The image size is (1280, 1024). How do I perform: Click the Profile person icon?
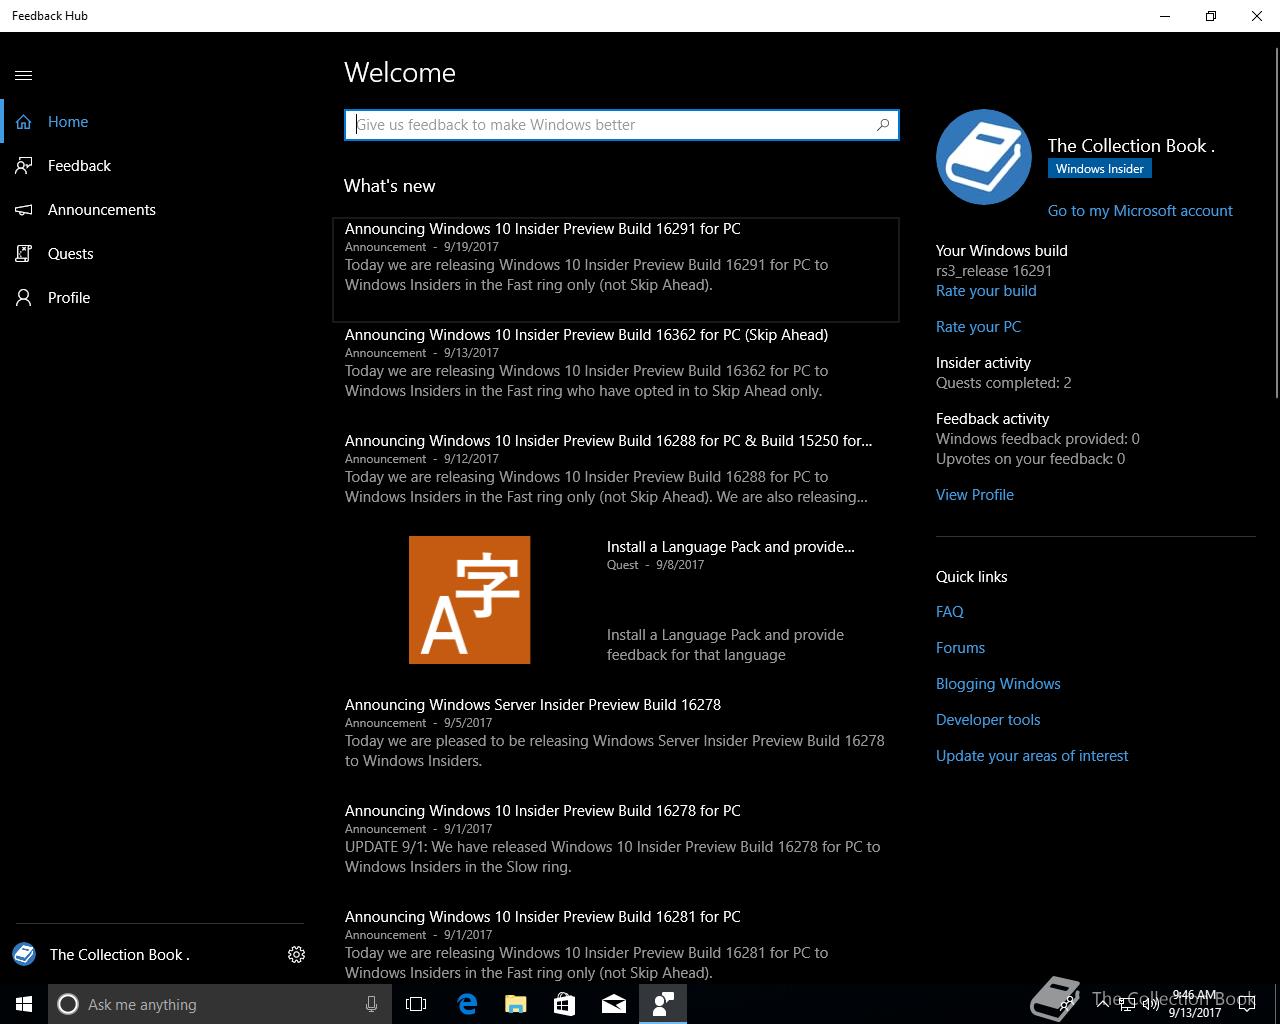(24, 298)
